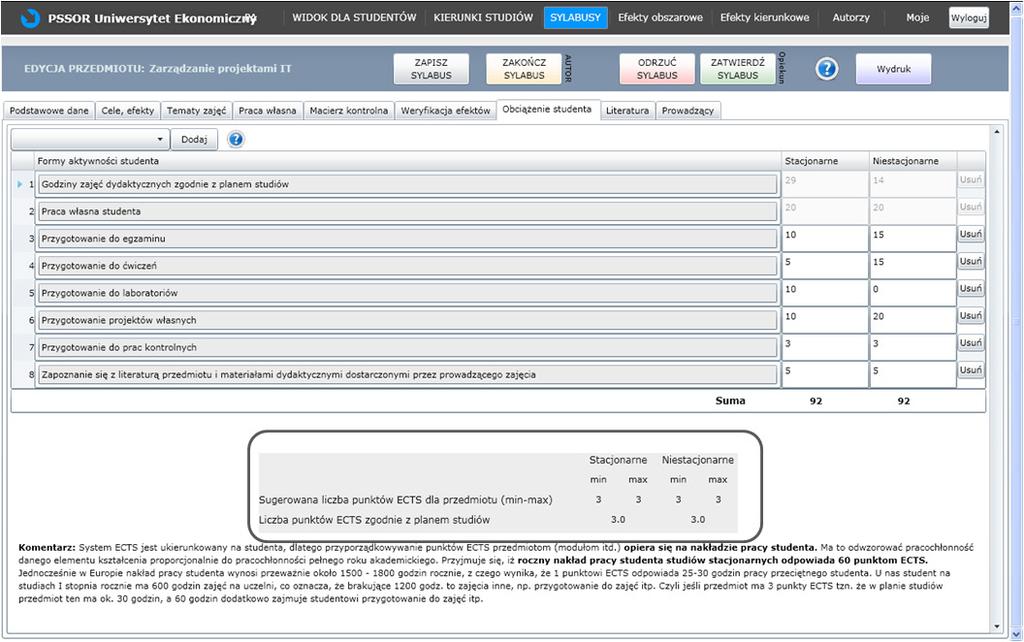
Task: Click ODRZUĆ SYLABUS button
Action: (x=657, y=69)
